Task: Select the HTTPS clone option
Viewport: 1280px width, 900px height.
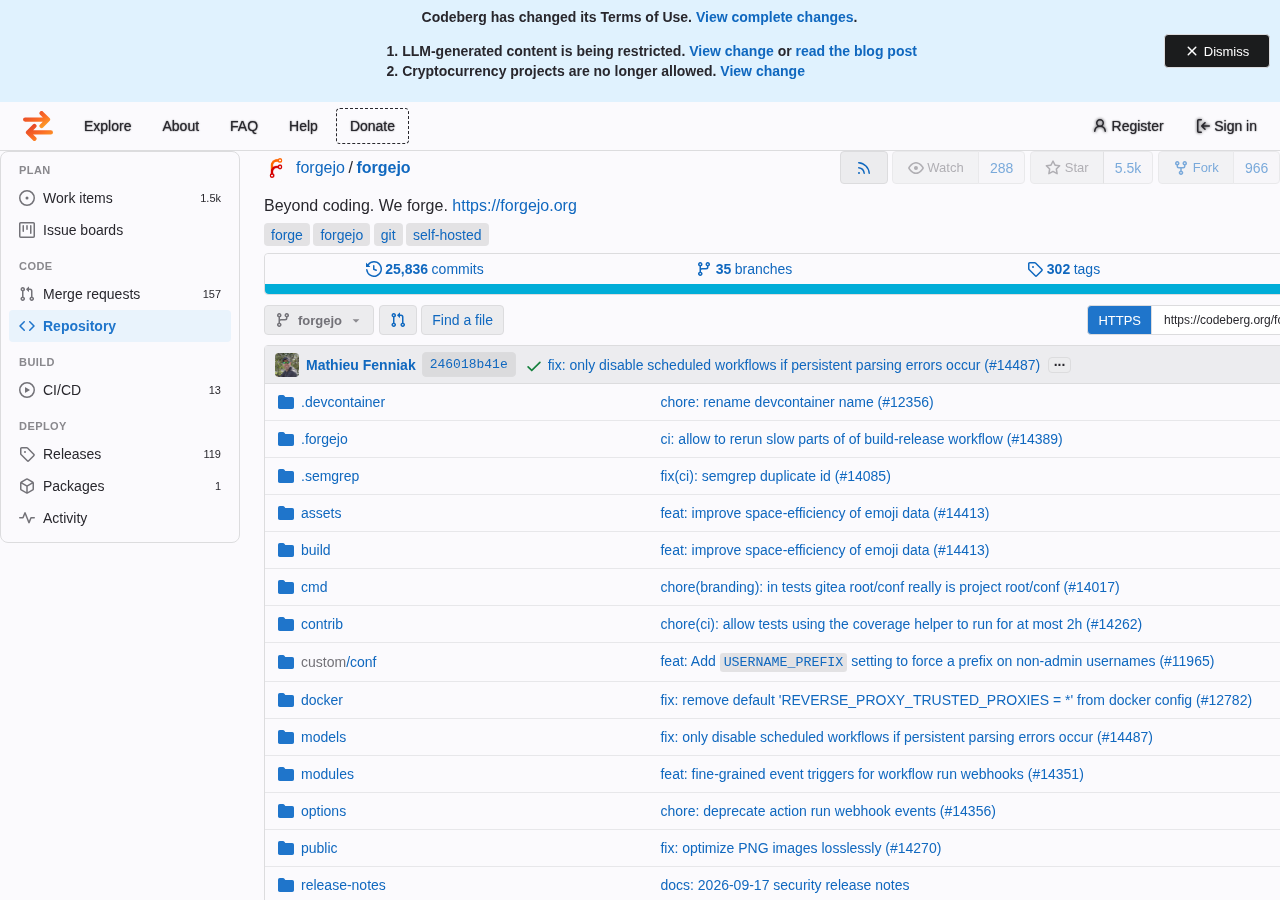Action: tap(1119, 320)
